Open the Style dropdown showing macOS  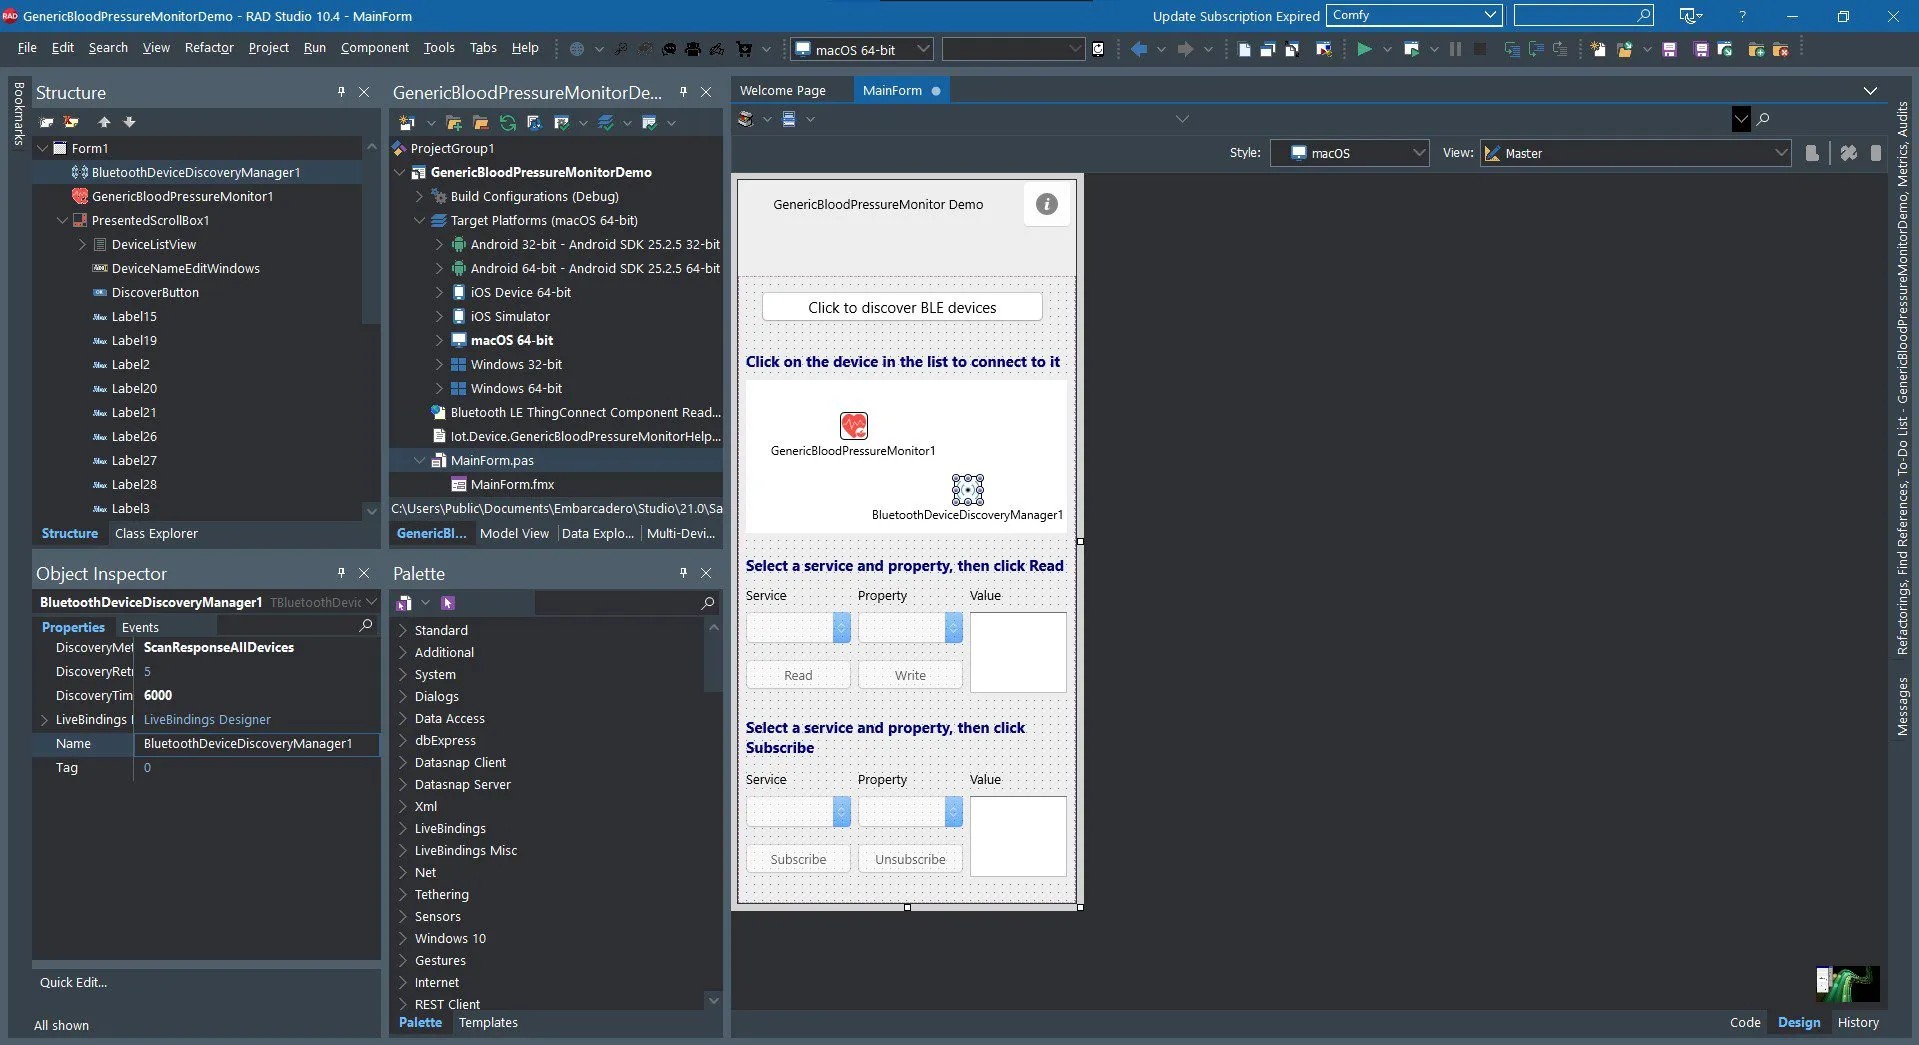[x=1348, y=153]
